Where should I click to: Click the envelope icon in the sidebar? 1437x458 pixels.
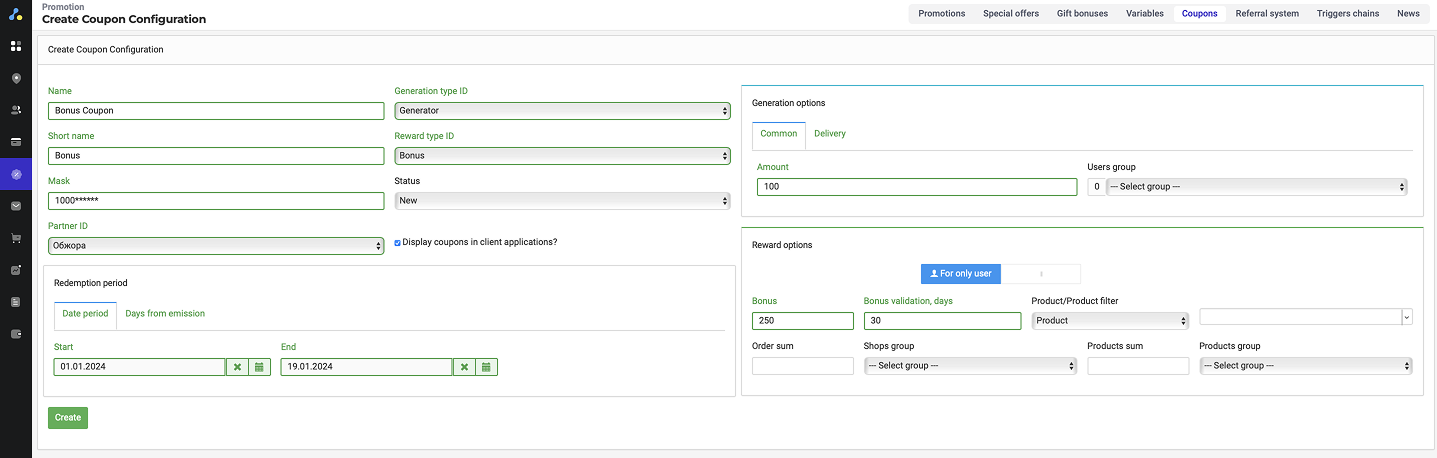(x=16, y=206)
